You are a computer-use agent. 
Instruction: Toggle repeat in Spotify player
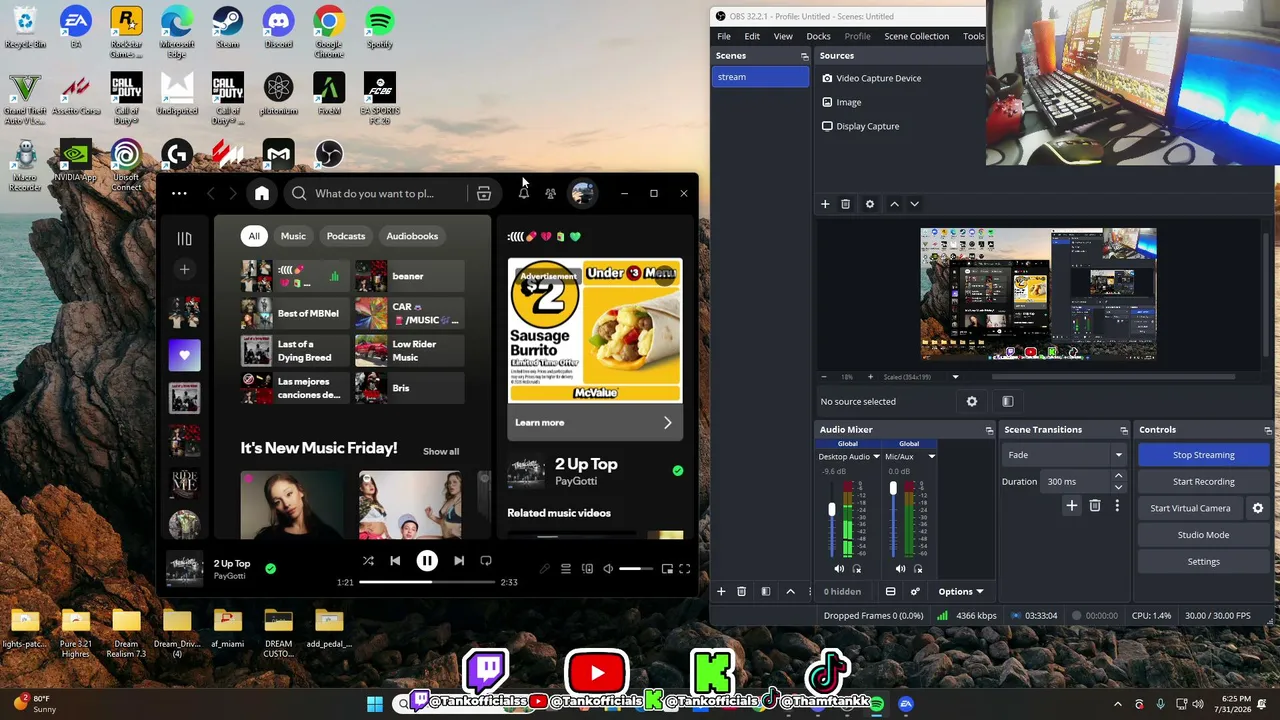pyautogui.click(x=486, y=561)
